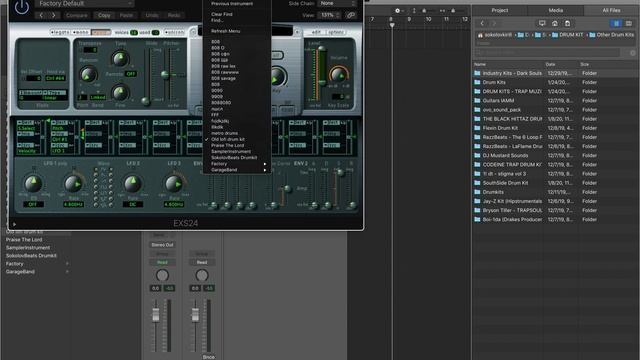Image resolution: width=640 pixels, height=360 pixels.
Task: Go to Project folder in file browser
Action: (x=567, y=24)
